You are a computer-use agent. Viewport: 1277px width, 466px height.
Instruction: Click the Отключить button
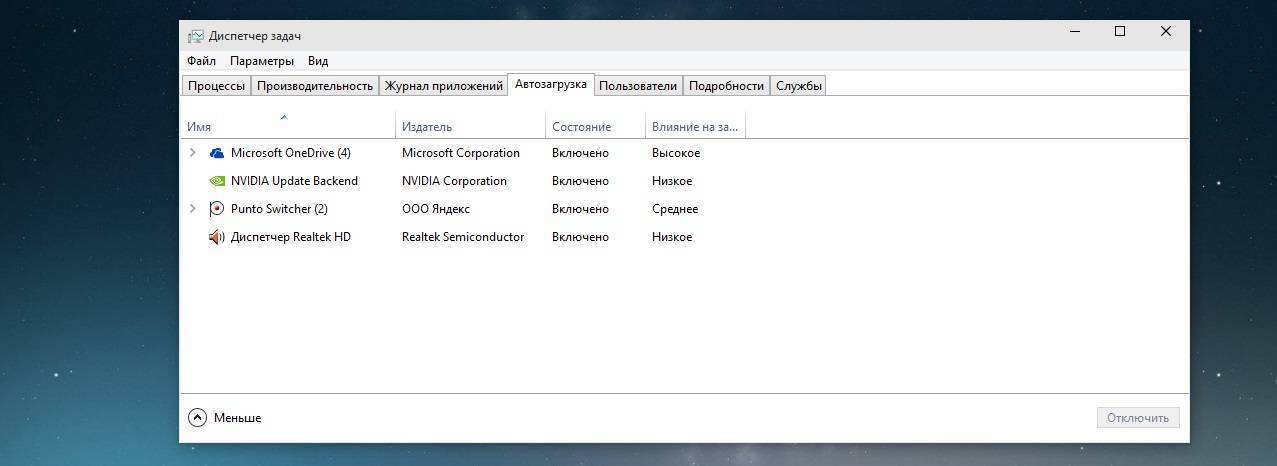1138,418
